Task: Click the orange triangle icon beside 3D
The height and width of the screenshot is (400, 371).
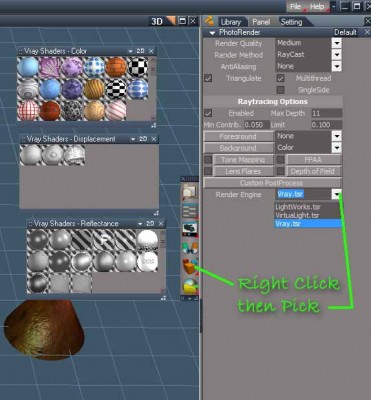Action: 170,21
